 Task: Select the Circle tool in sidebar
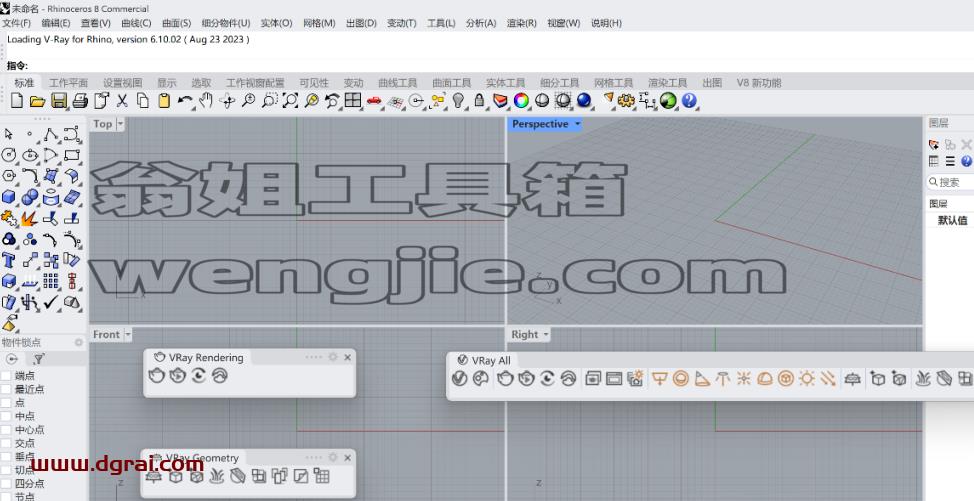[x=9, y=155]
